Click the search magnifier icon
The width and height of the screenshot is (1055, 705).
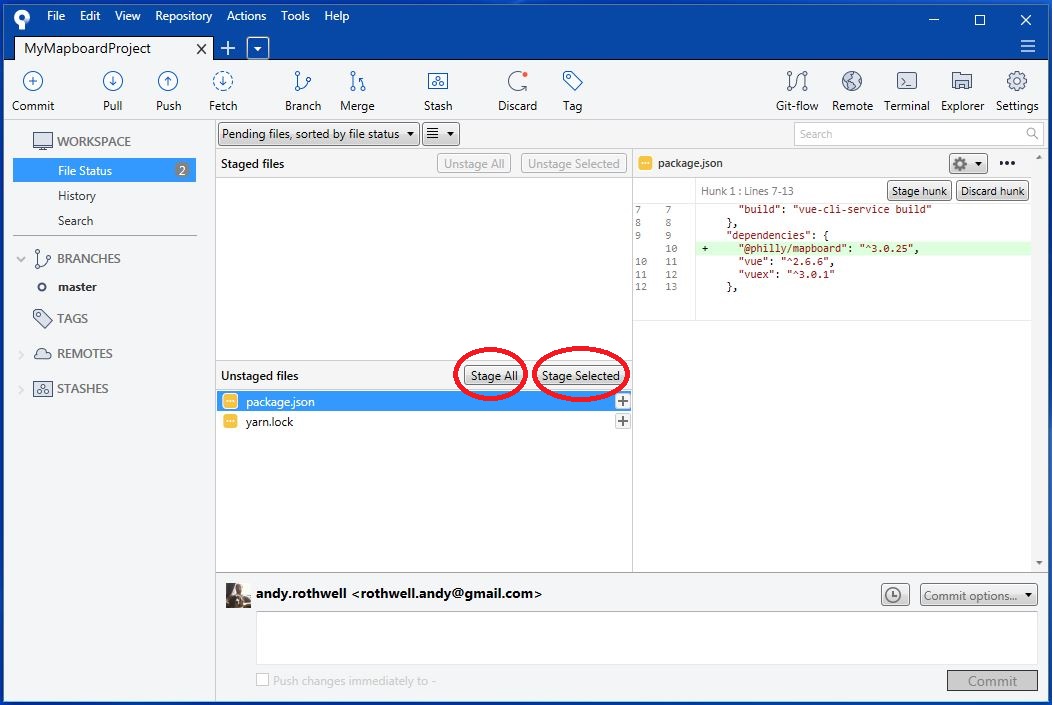1031,133
